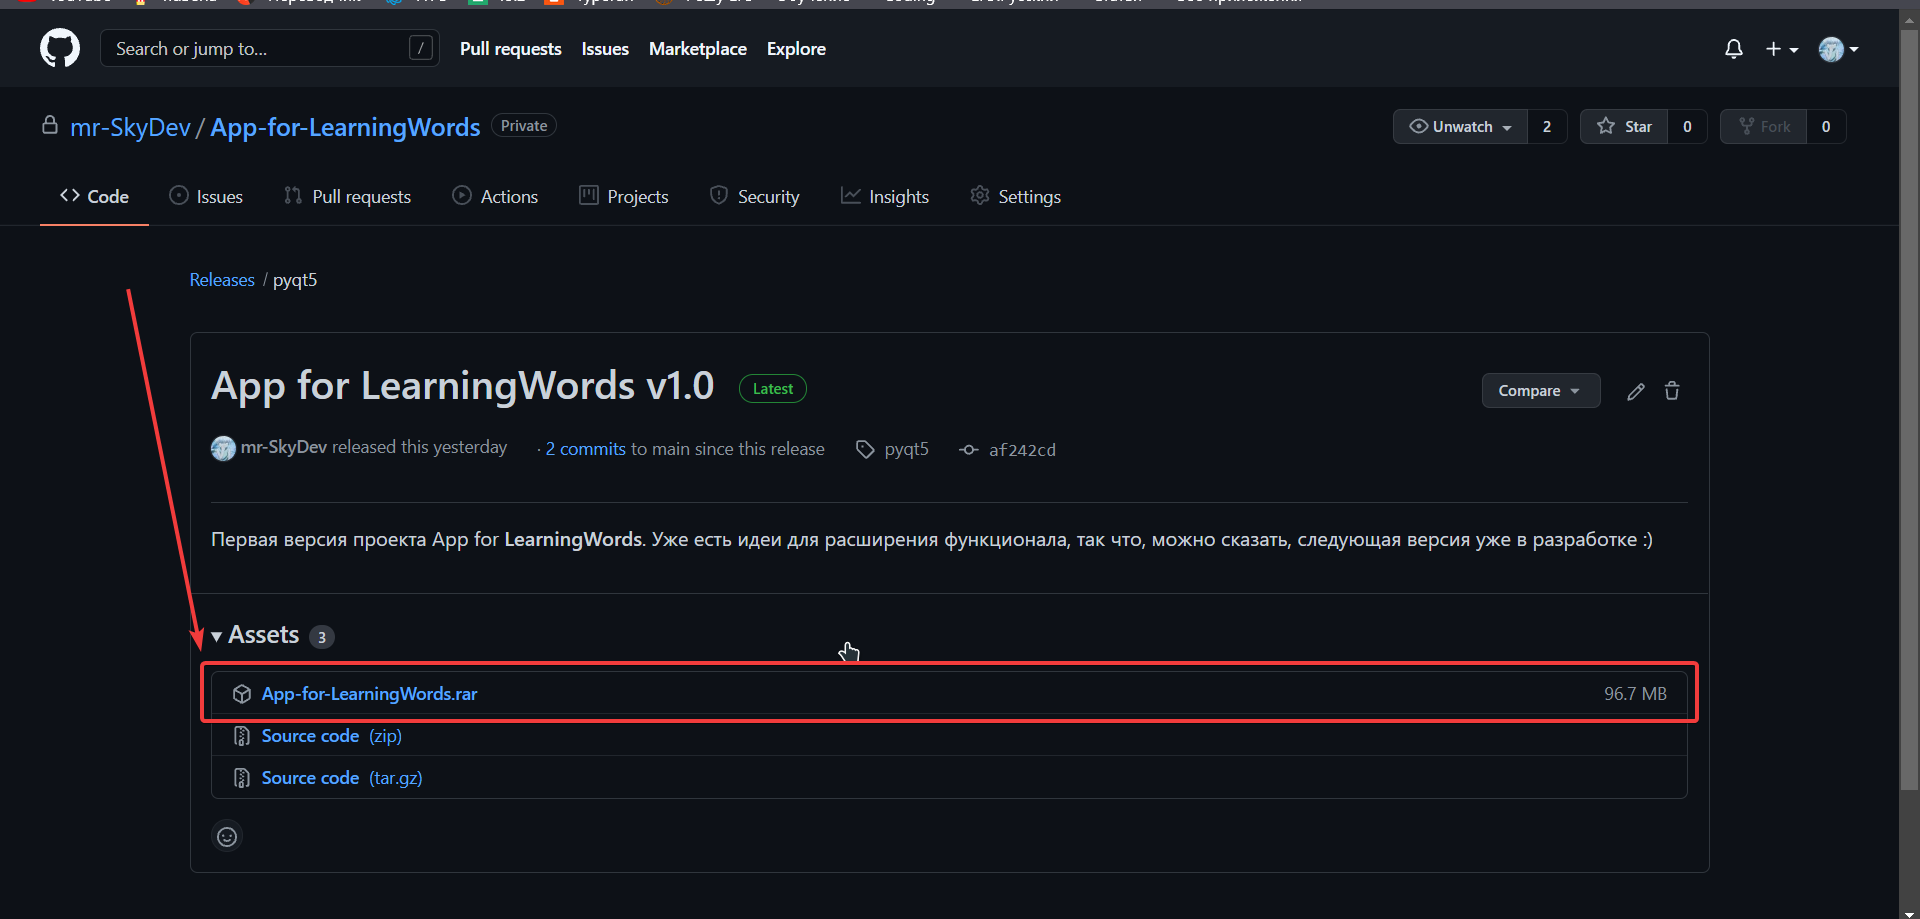Switch to the Code tab
1920x919 pixels.
[94, 197]
